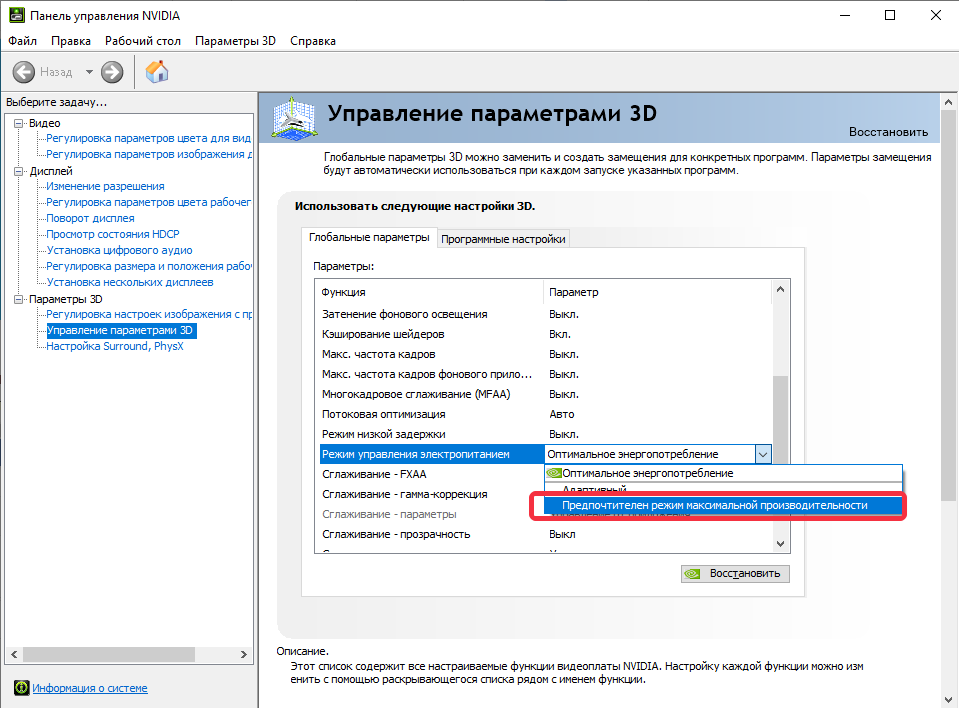This screenshot has width=959, height=708.
Task: Switch to Программные настройки tab
Action: [x=503, y=239]
